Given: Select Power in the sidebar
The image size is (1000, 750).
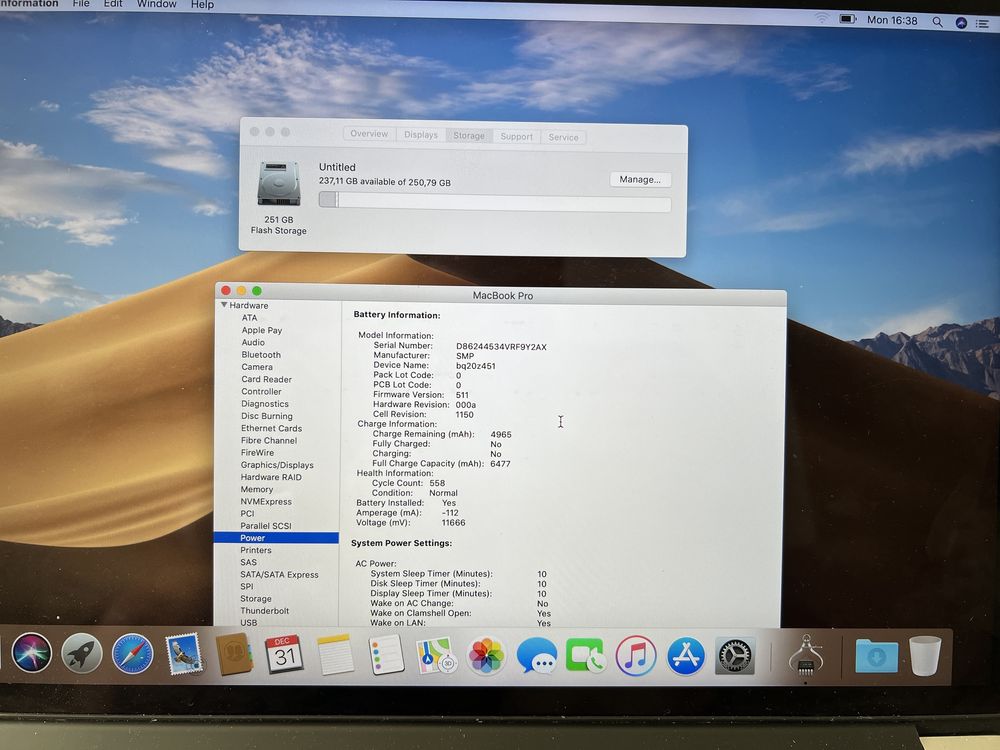Looking at the screenshot, I should [276, 538].
